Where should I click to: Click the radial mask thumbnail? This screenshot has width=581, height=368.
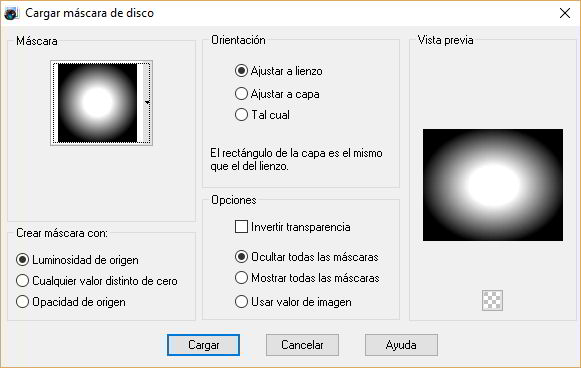pos(97,103)
